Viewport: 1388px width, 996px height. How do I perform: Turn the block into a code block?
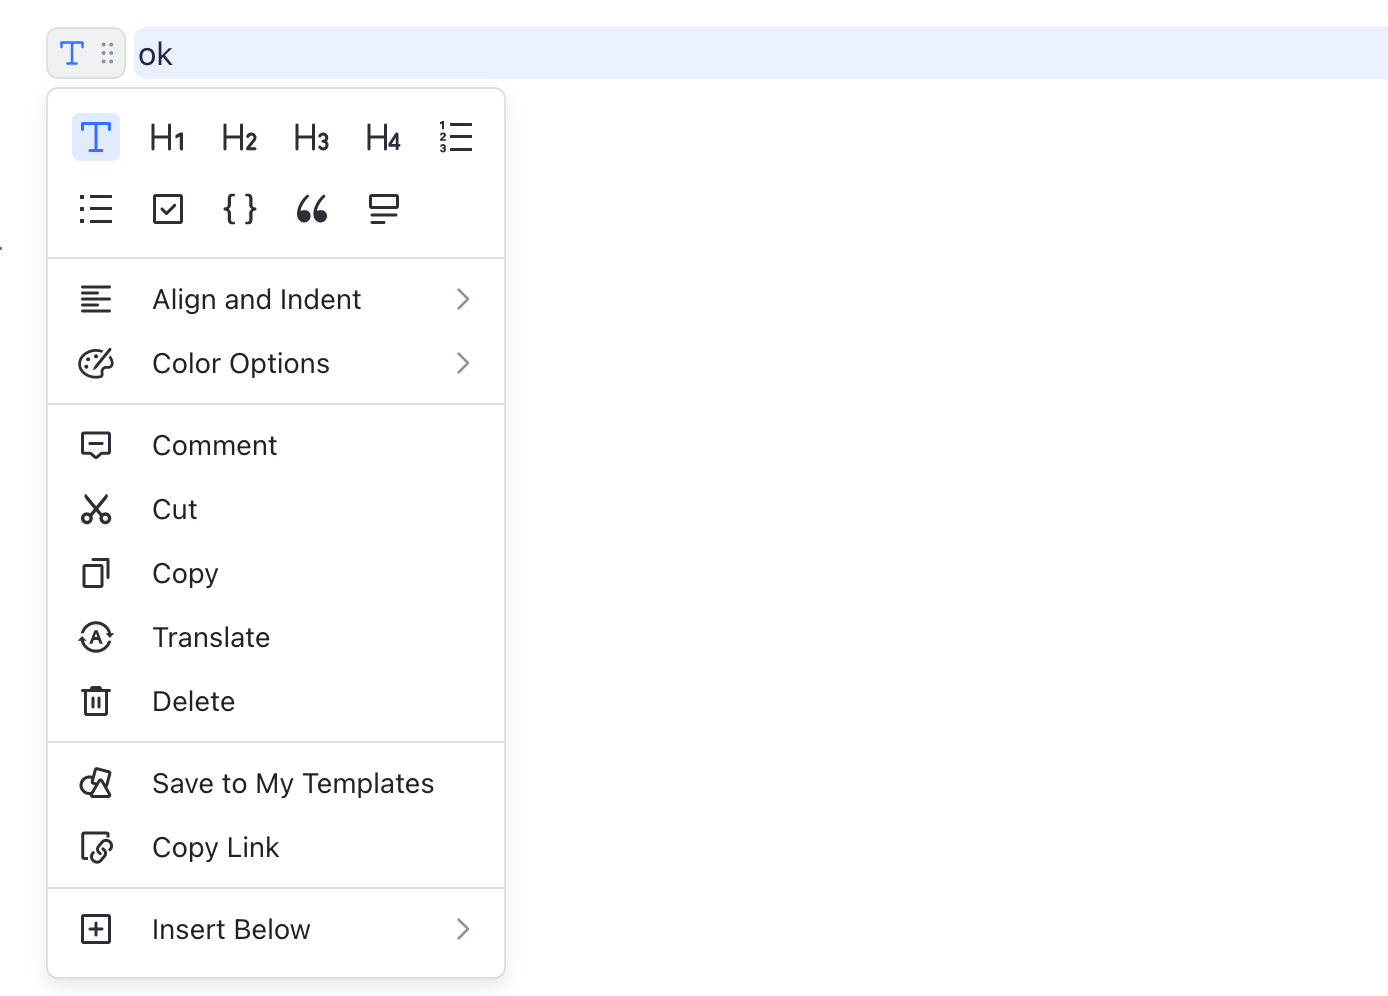pos(239,209)
